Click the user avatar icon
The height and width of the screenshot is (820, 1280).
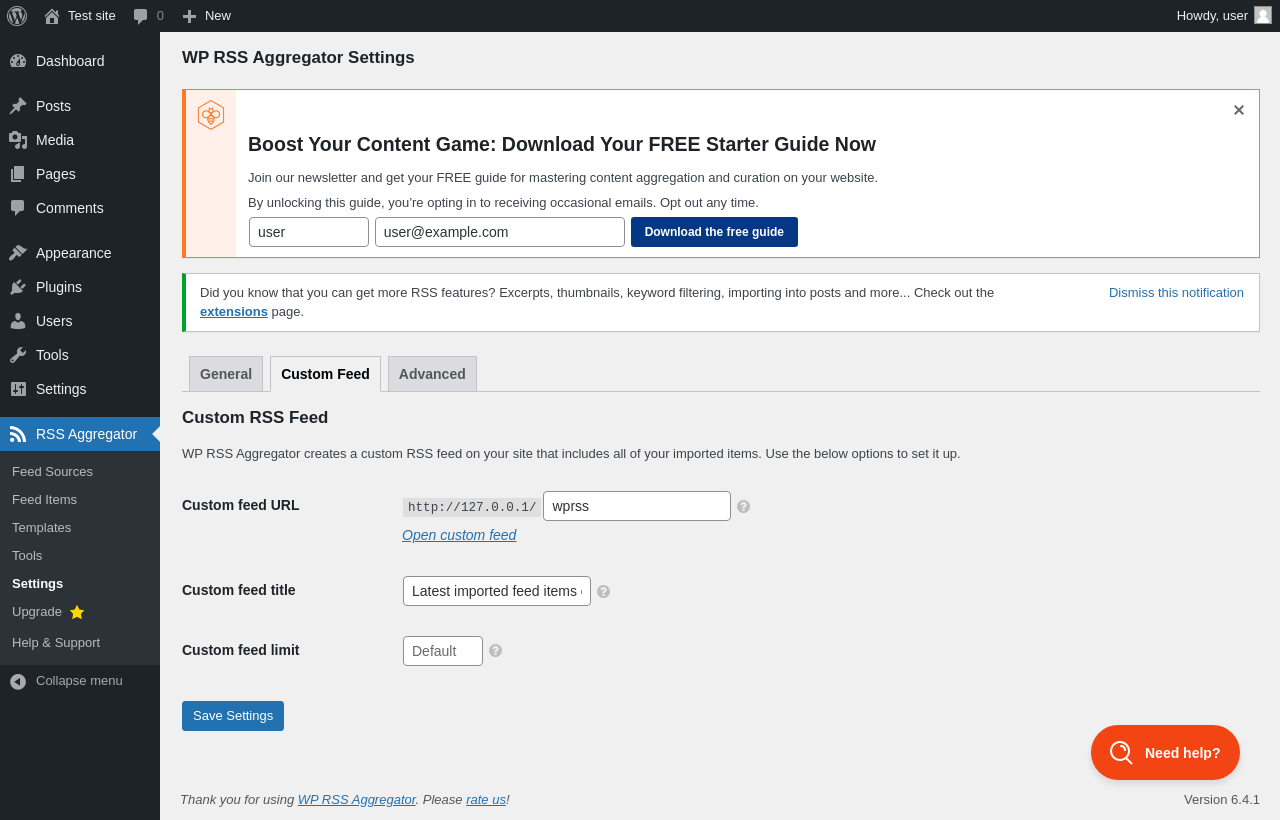pyautogui.click(x=1263, y=15)
